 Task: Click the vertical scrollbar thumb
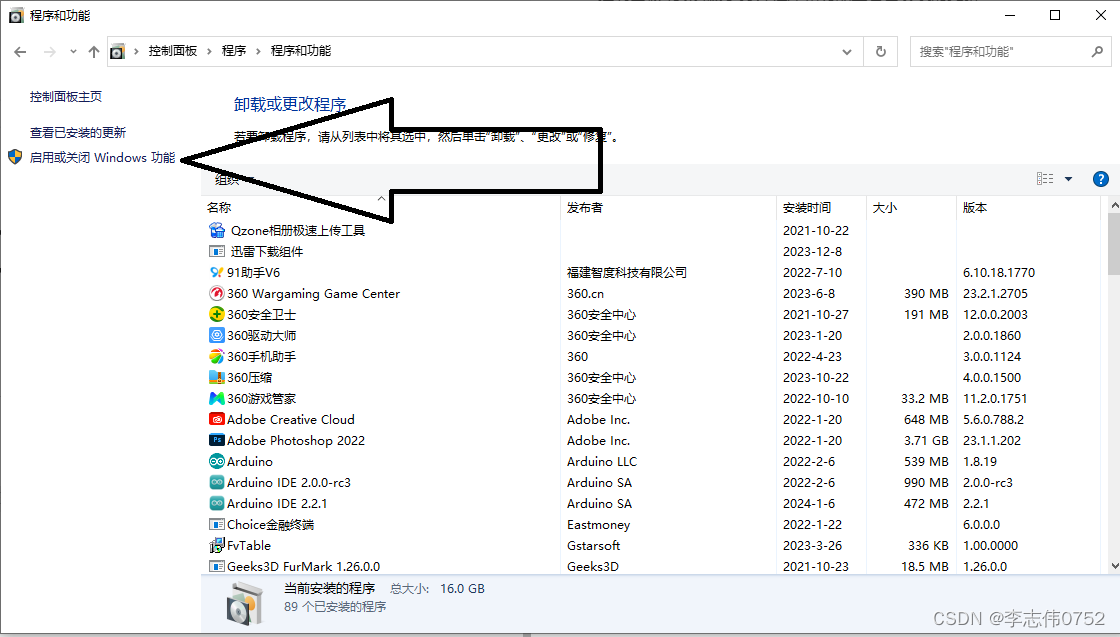click(x=1114, y=244)
